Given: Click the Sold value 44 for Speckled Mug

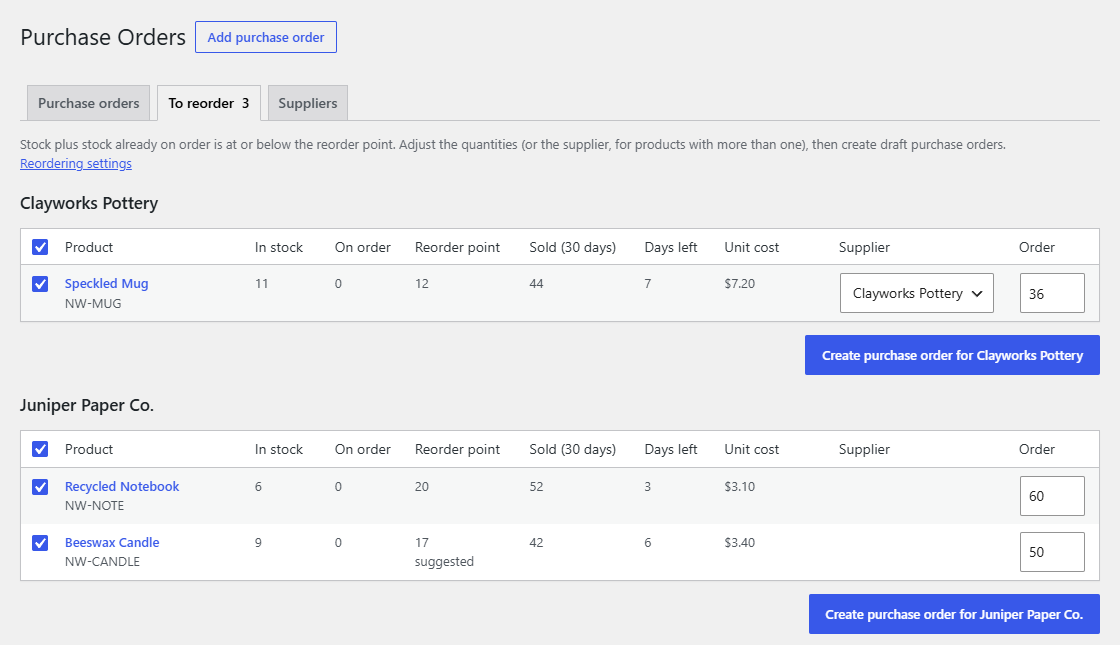Looking at the screenshot, I should click(x=536, y=284).
